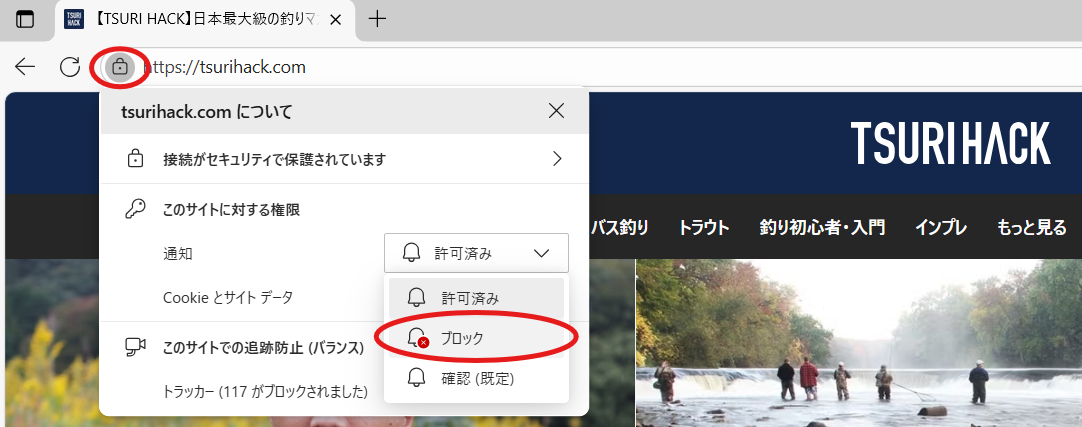The image size is (1082, 427).
Task: Open 釣り初心者・入門 navigation link
Action: click(x=822, y=227)
